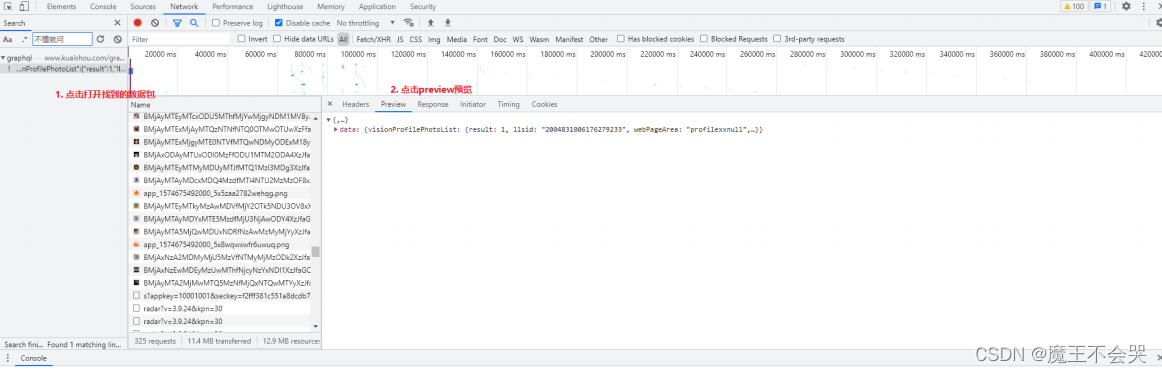The width and height of the screenshot is (1162, 373).
Task: Open the issues counter showing 1
Action: [1101, 7]
